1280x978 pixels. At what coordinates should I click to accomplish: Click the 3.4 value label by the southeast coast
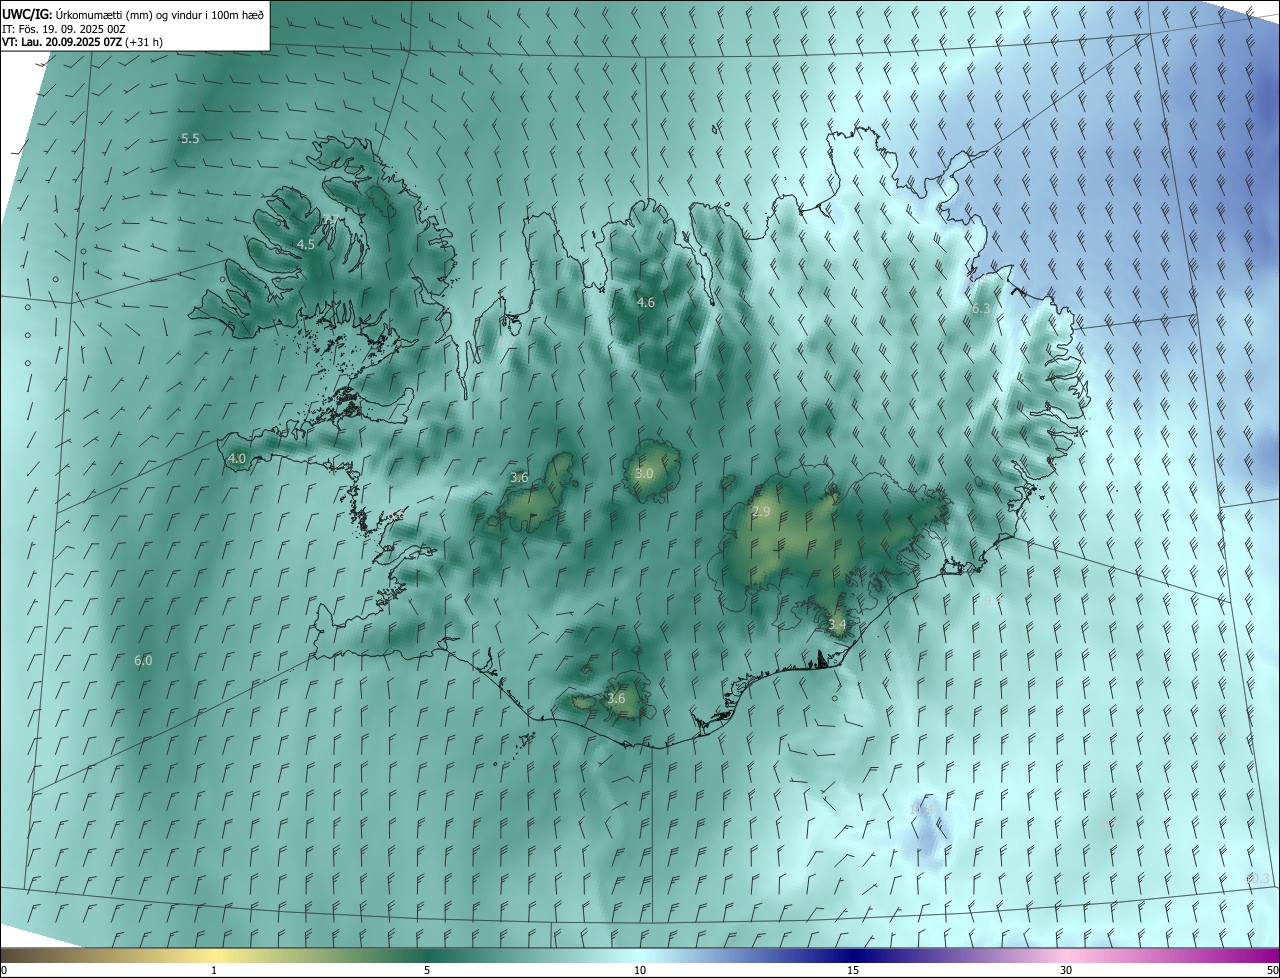[x=837, y=625]
